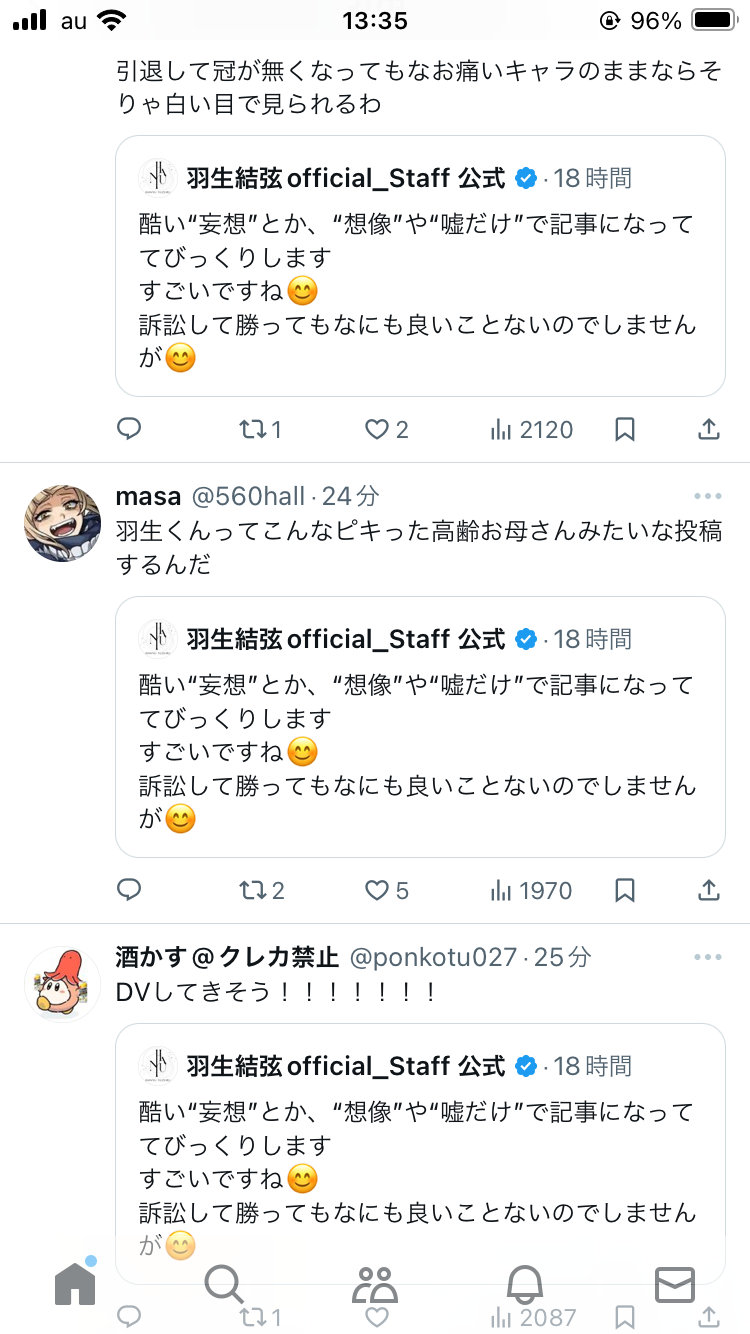Viewport: 750px width, 1334px height.
Task: Open more options for masa's post
Action: point(707,496)
